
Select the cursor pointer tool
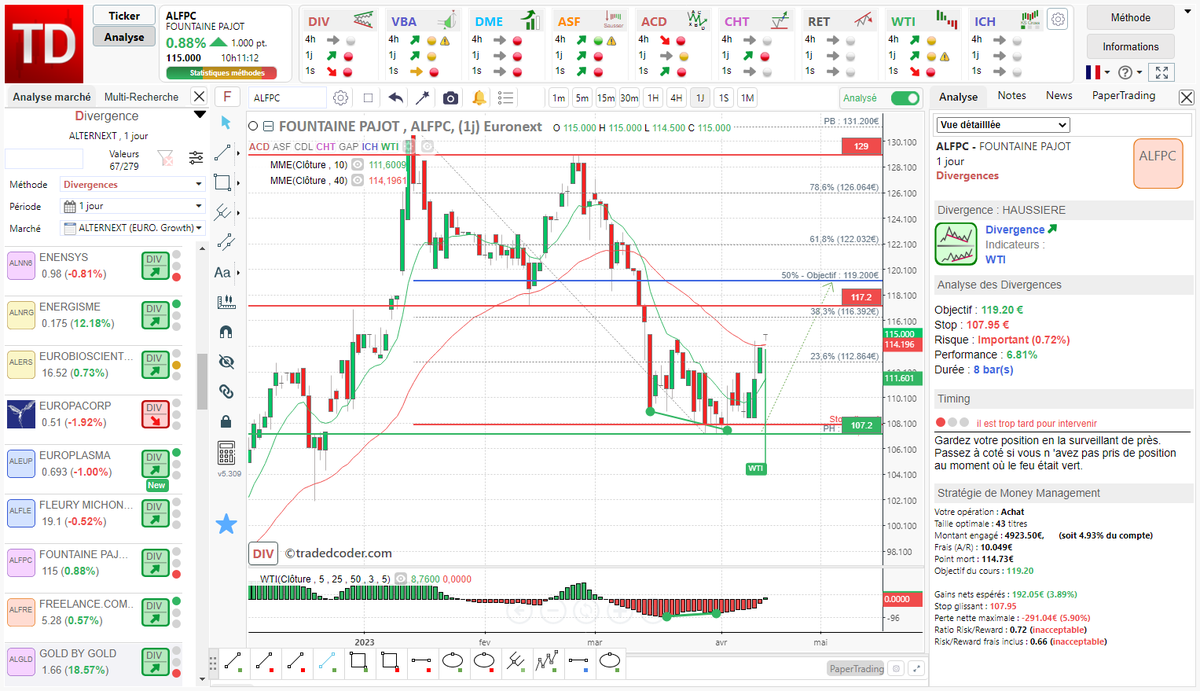coord(226,122)
